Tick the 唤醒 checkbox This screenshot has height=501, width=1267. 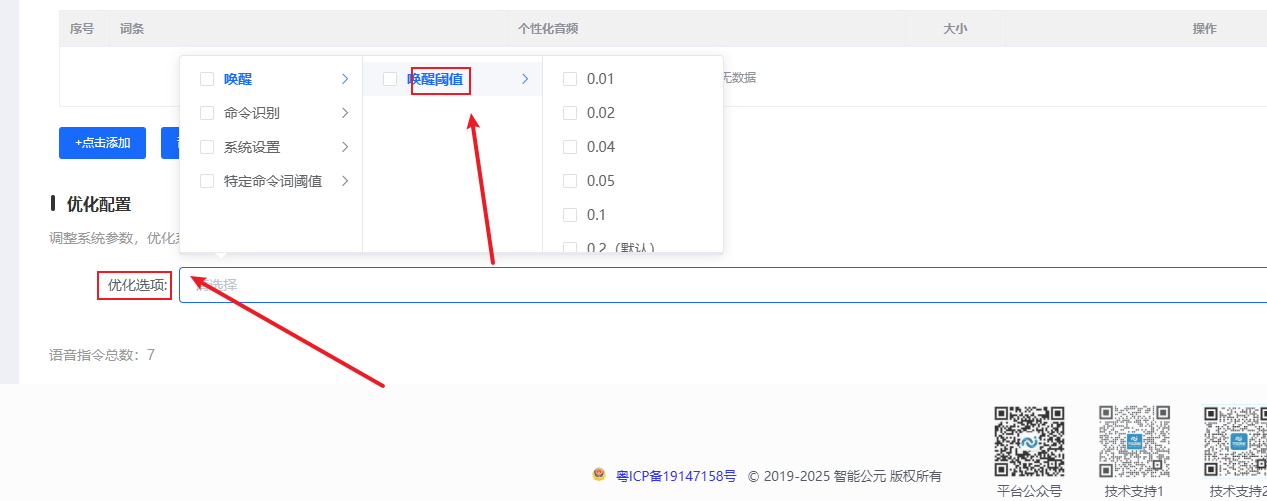(x=207, y=79)
